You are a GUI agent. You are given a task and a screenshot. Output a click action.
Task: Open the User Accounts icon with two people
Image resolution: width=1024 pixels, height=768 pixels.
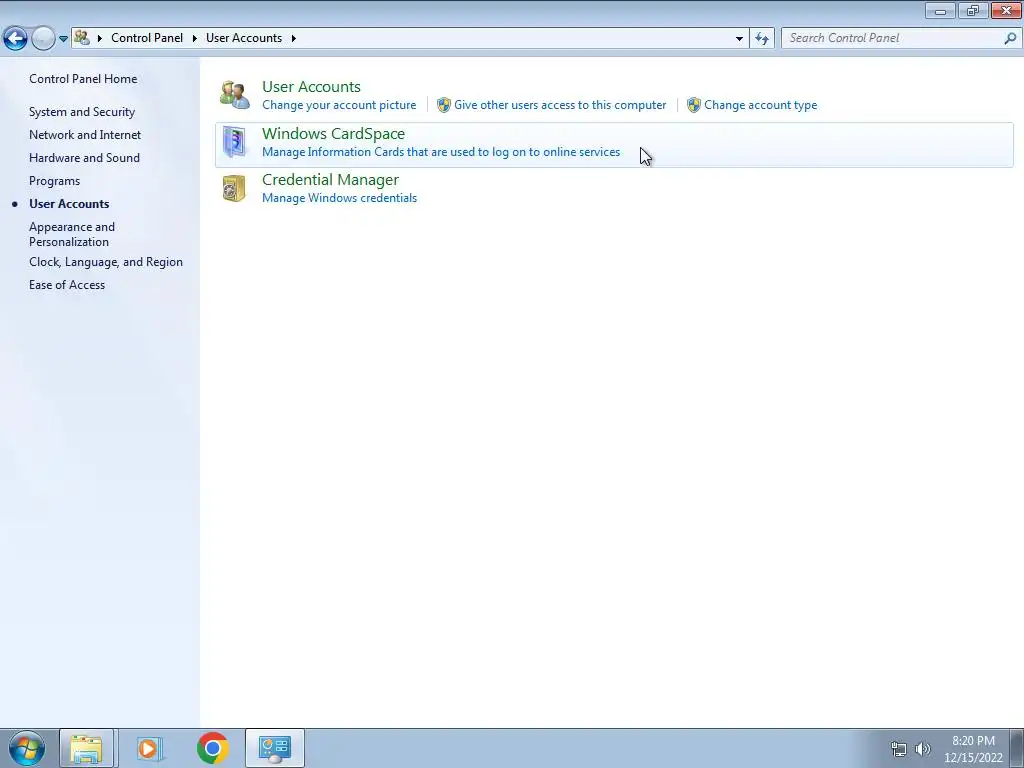click(234, 95)
